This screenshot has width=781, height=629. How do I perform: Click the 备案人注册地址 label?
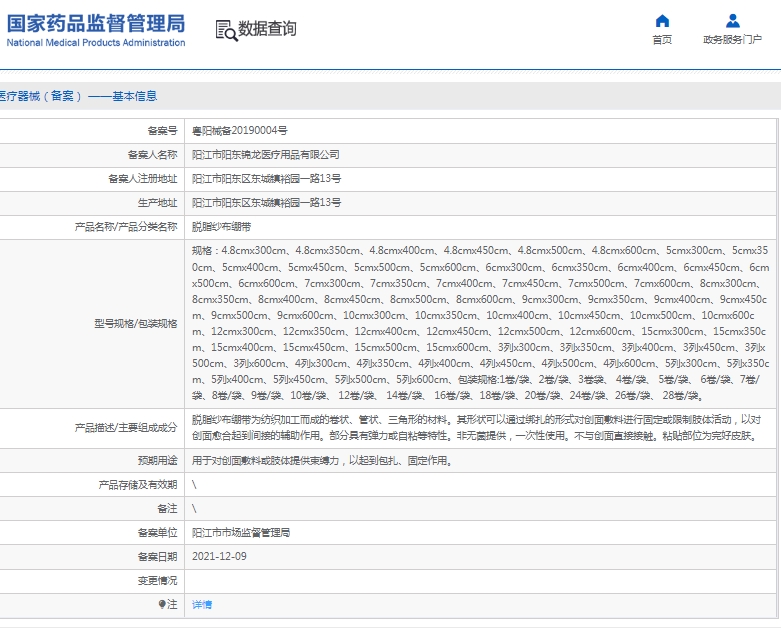143,178
